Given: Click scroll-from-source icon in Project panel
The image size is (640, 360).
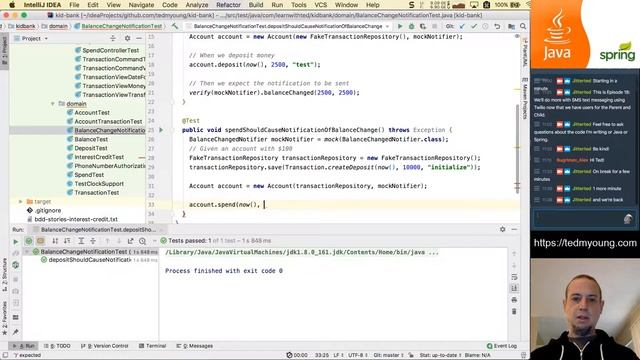Looking at the screenshot, I should coord(113,38).
